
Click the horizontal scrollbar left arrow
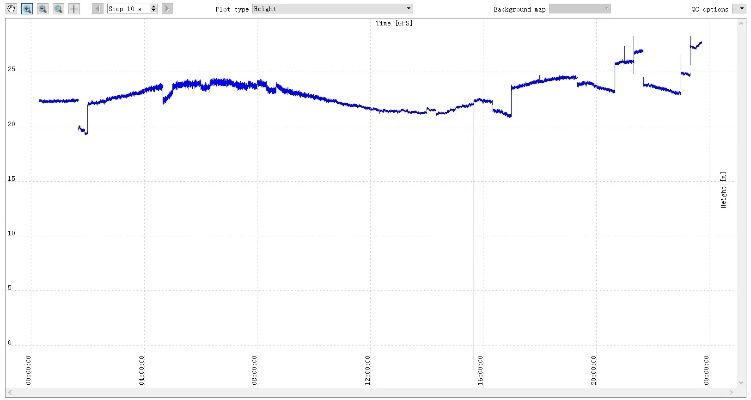pyautogui.click(x=11, y=391)
